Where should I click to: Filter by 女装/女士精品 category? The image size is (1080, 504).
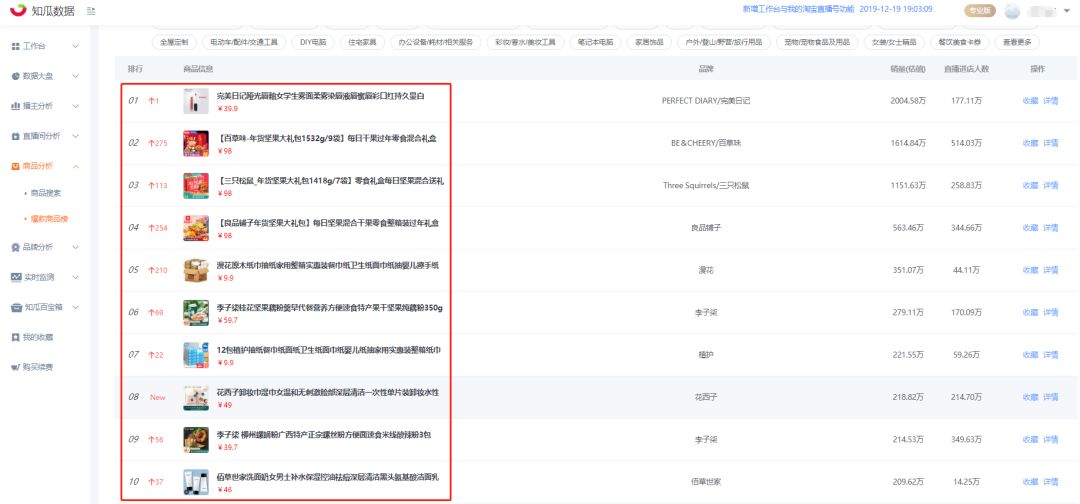tap(893, 42)
